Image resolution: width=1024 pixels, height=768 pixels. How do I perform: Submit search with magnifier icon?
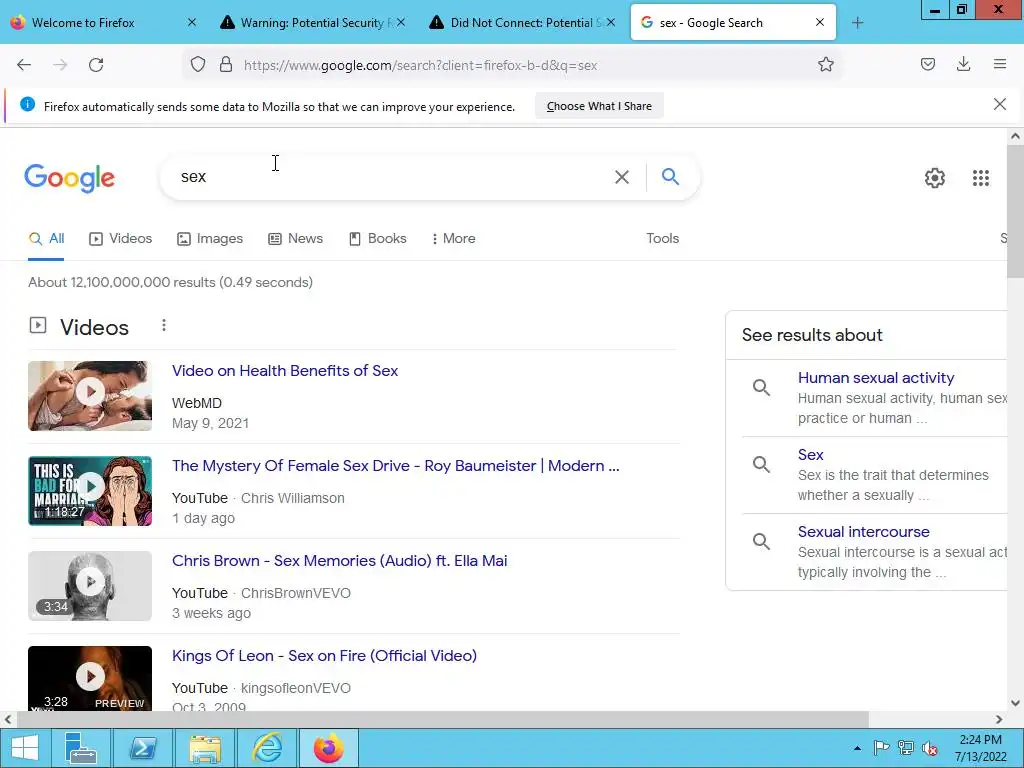point(670,176)
